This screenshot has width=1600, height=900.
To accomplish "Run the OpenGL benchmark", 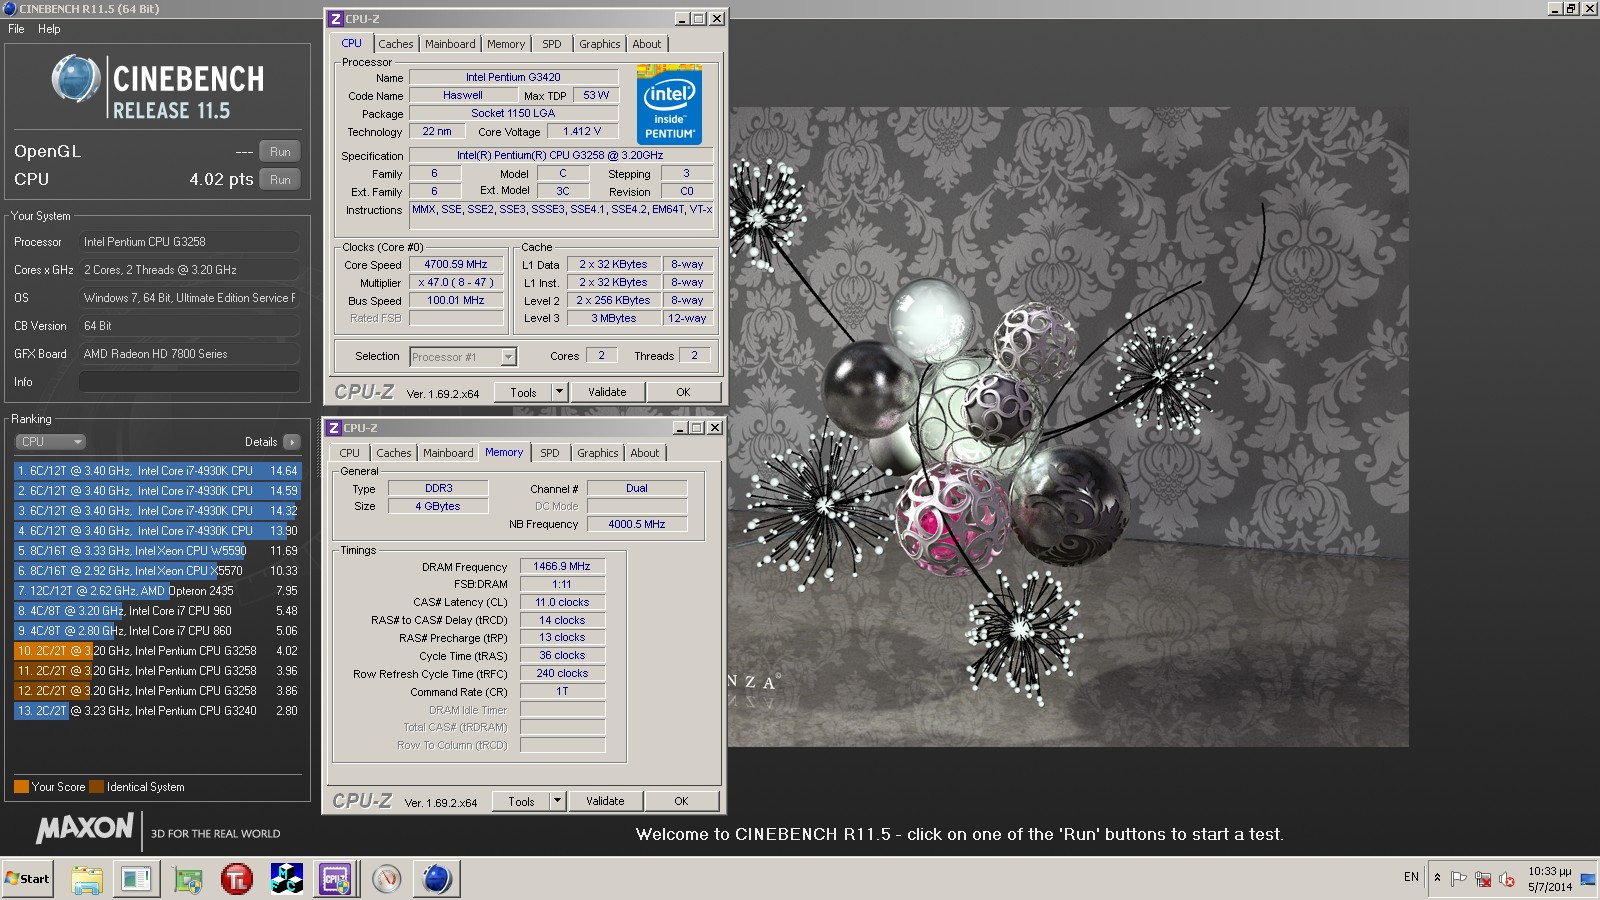I will point(280,152).
